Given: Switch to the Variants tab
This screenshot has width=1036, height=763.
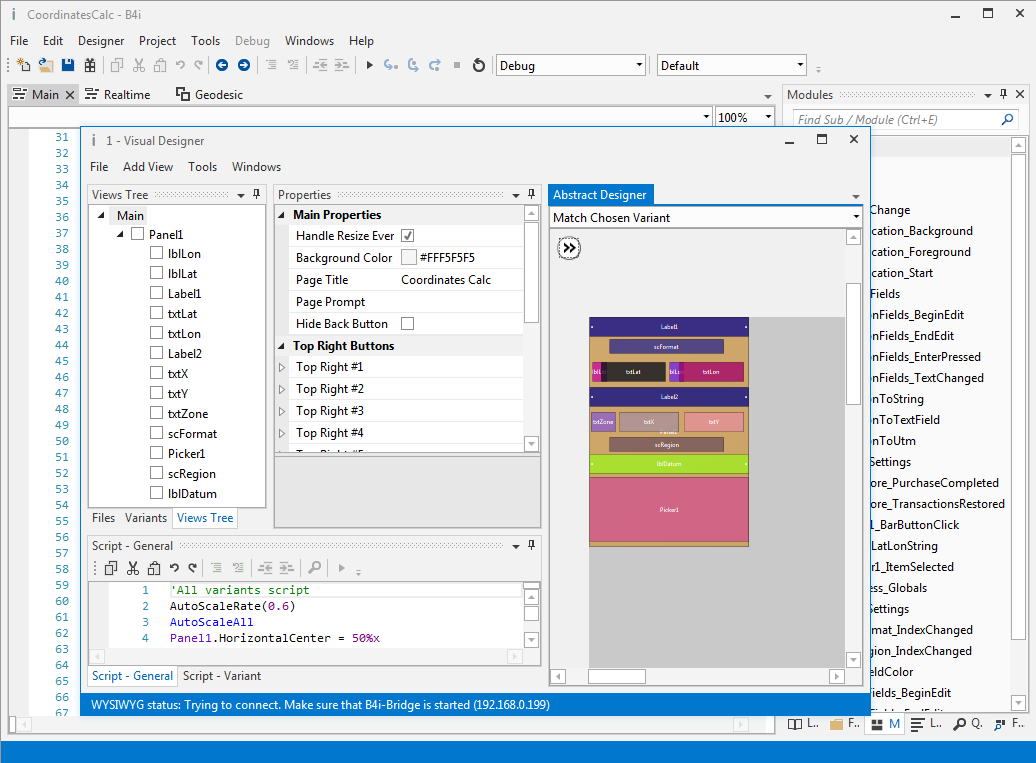Looking at the screenshot, I should (x=145, y=518).
